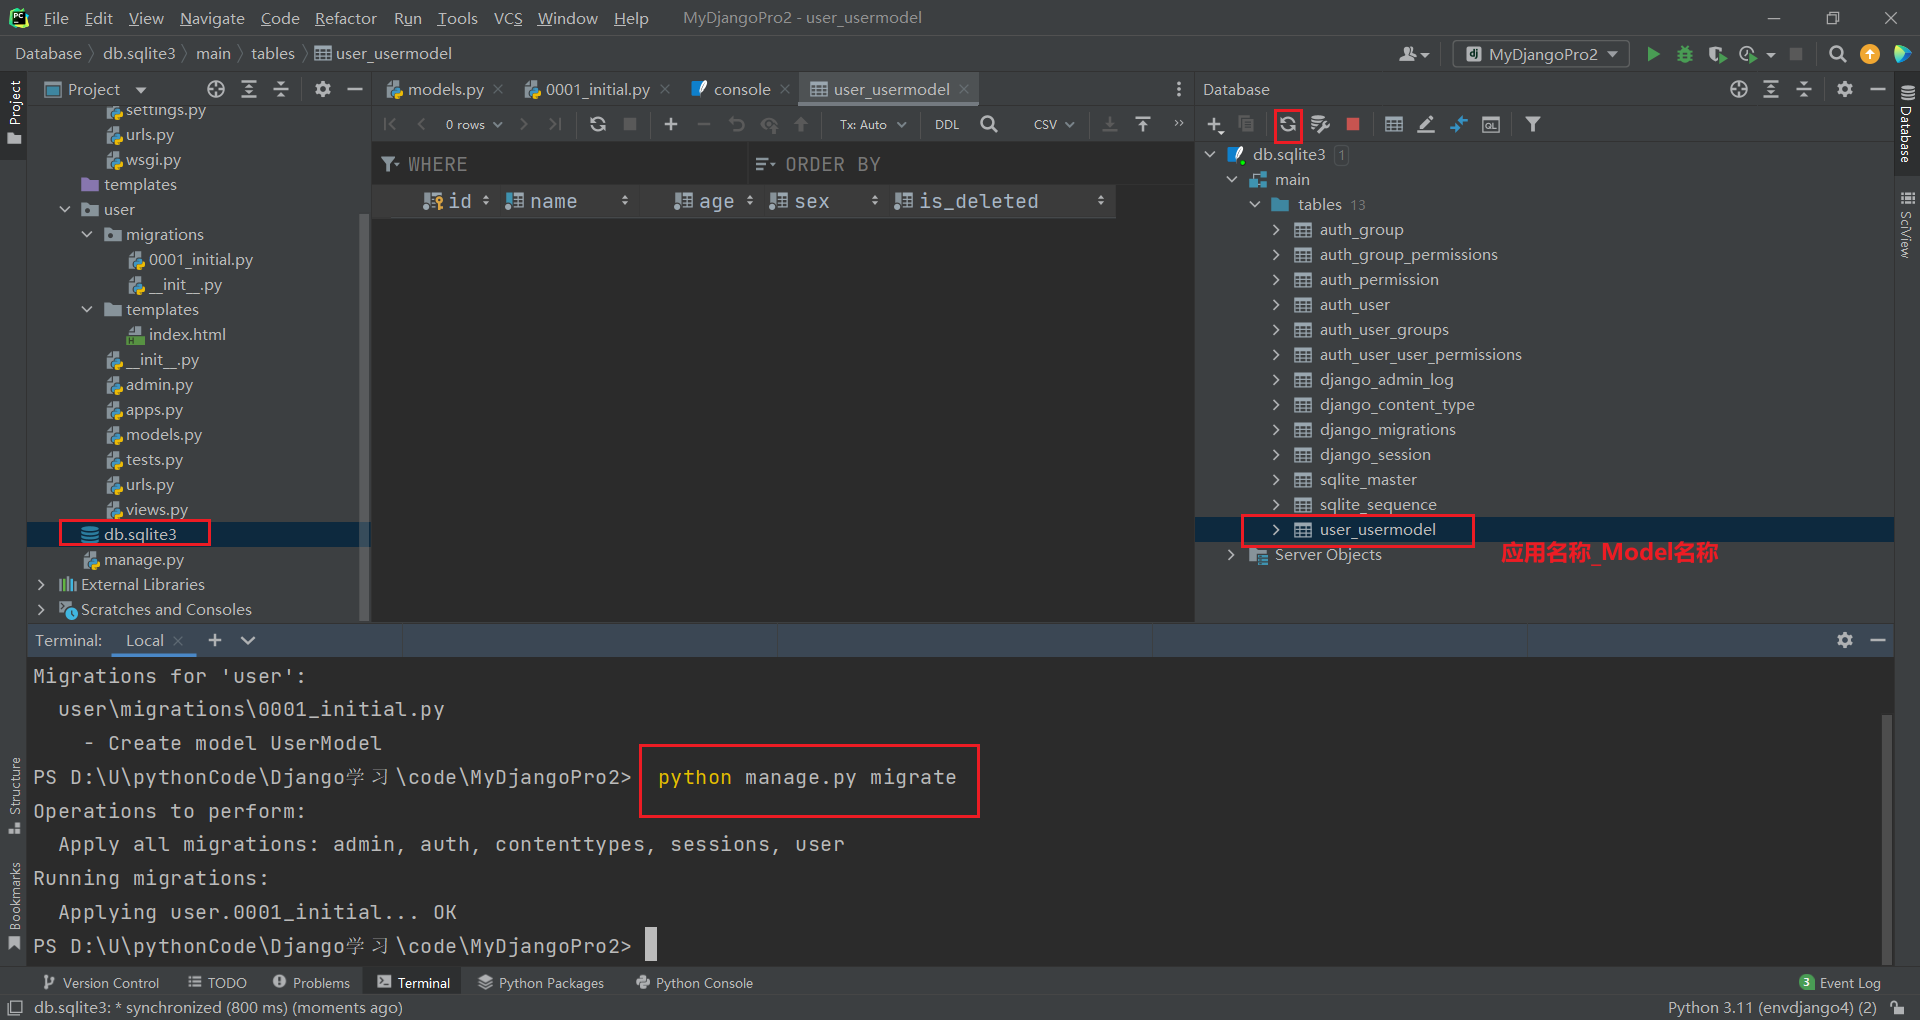Open the Version Control tool window
1920x1020 pixels.
100,983
